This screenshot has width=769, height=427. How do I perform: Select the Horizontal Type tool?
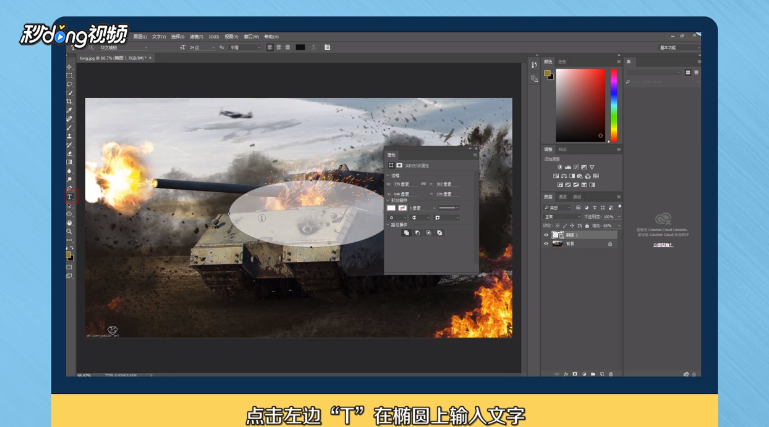pos(70,197)
